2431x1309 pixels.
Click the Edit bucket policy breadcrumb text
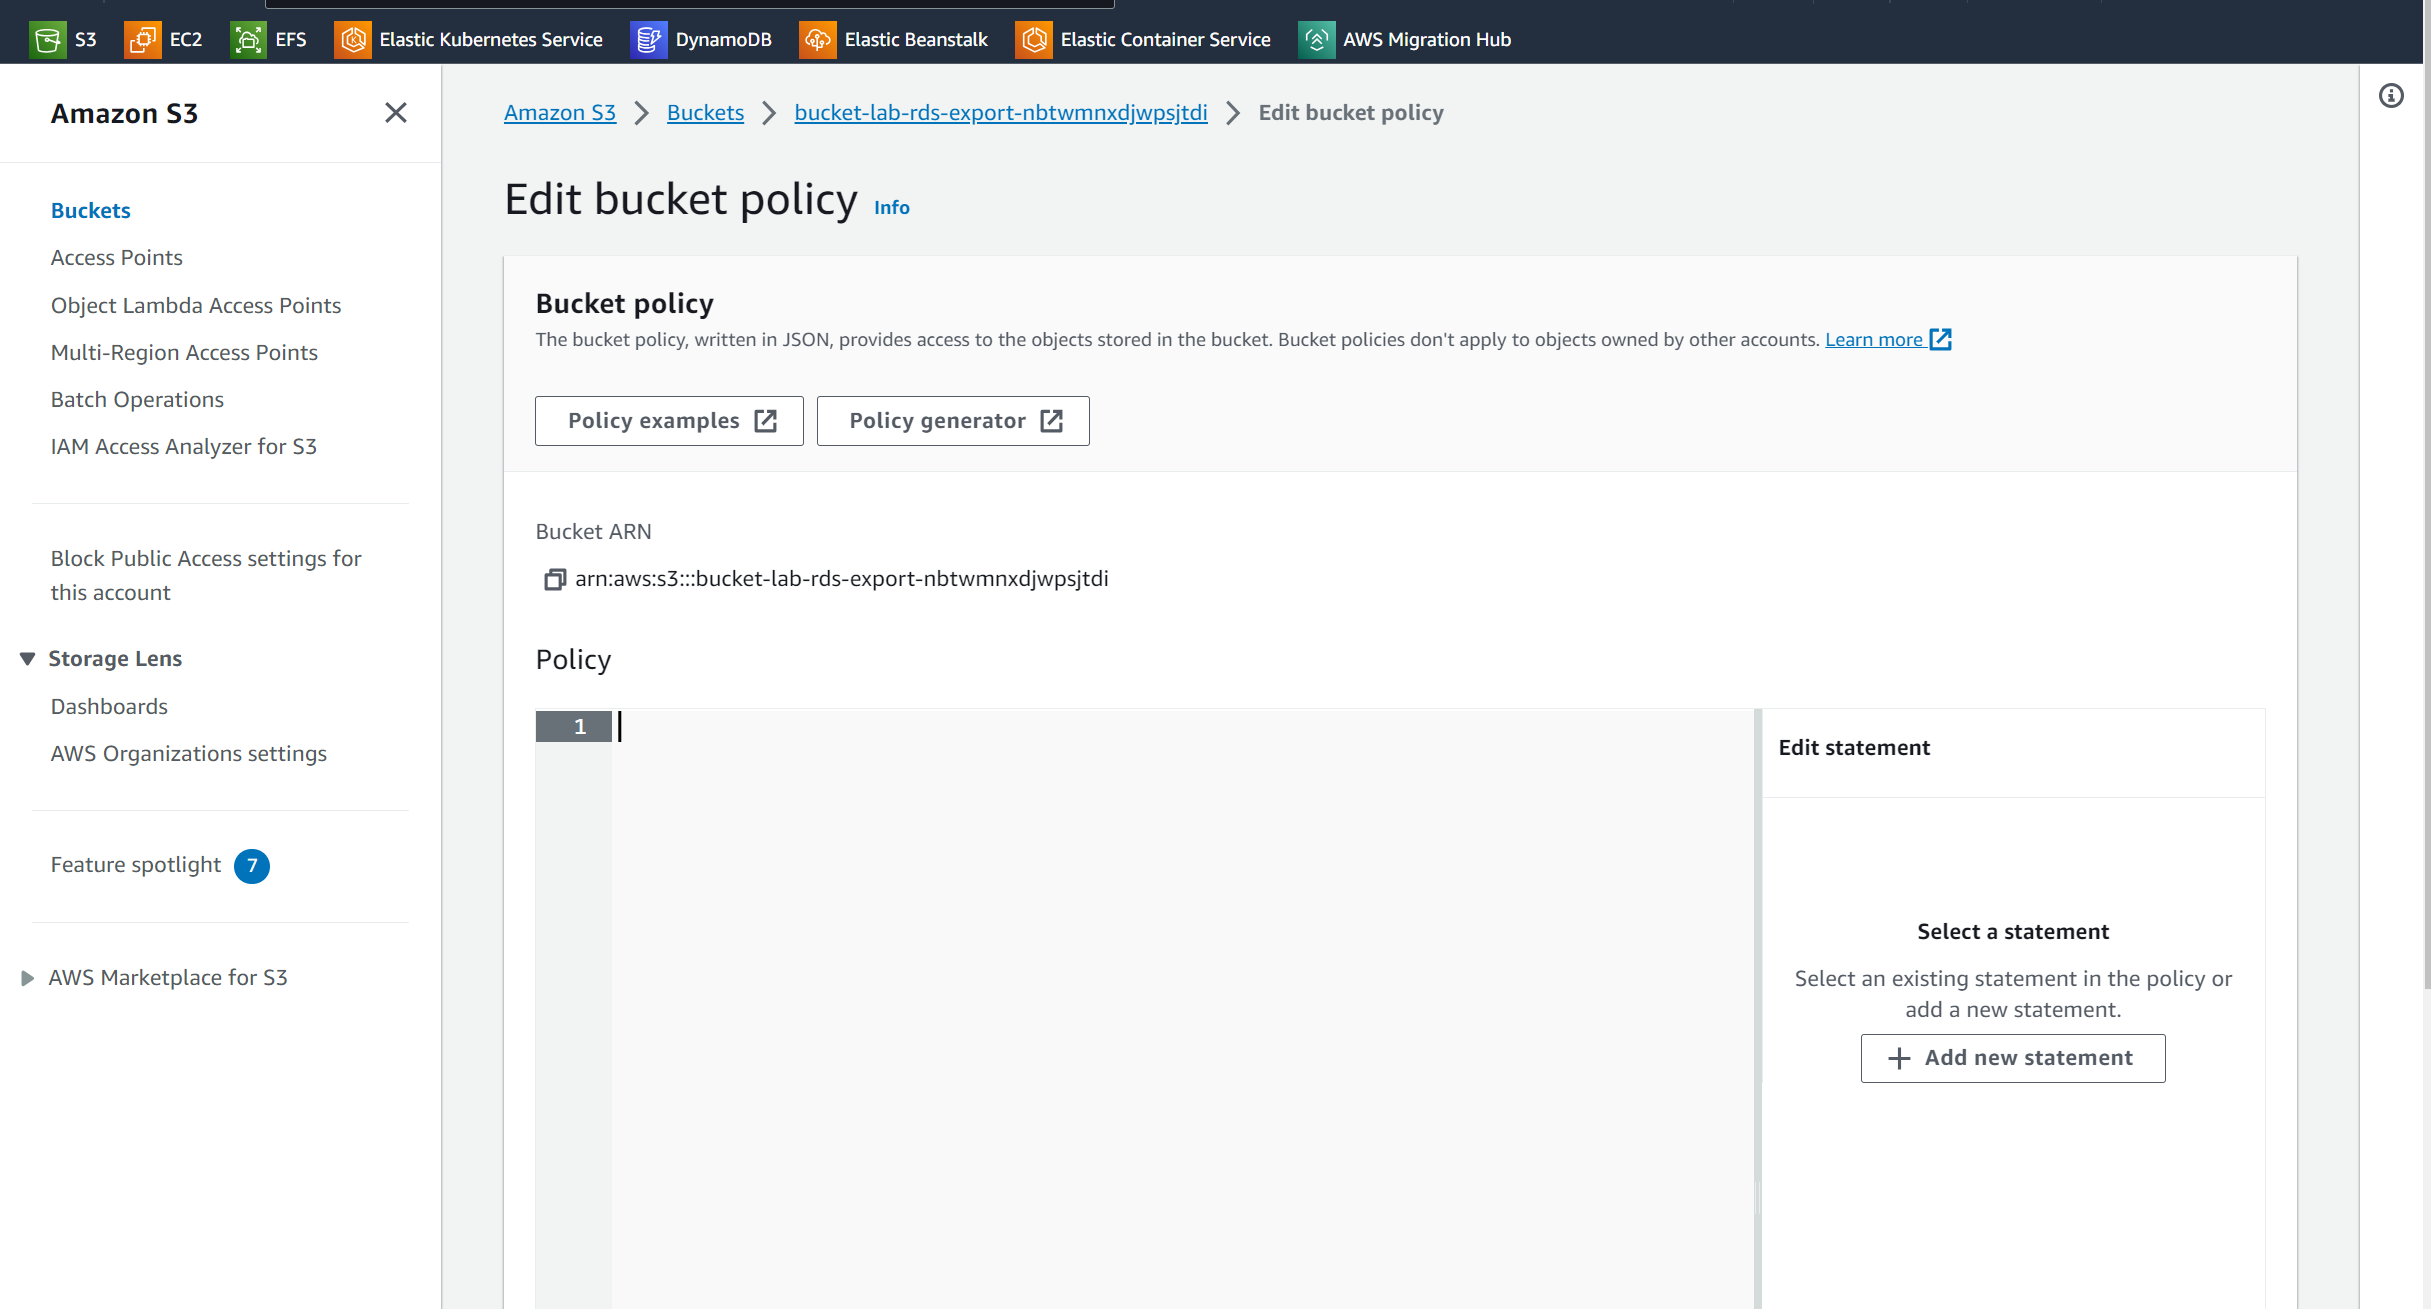pos(1351,112)
